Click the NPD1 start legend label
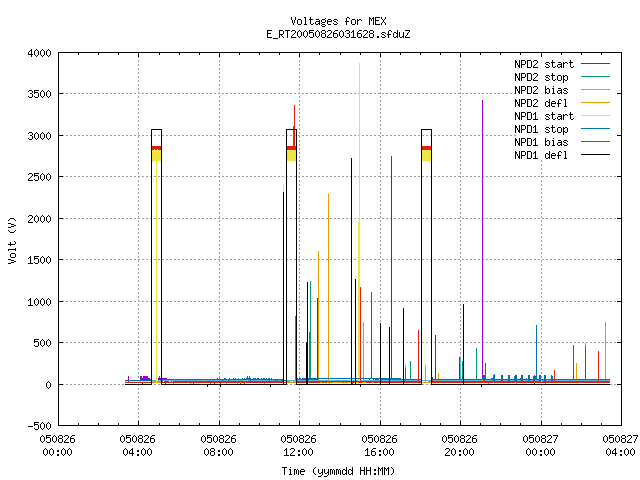Image resolution: width=640 pixels, height=480 pixels. tap(544, 116)
